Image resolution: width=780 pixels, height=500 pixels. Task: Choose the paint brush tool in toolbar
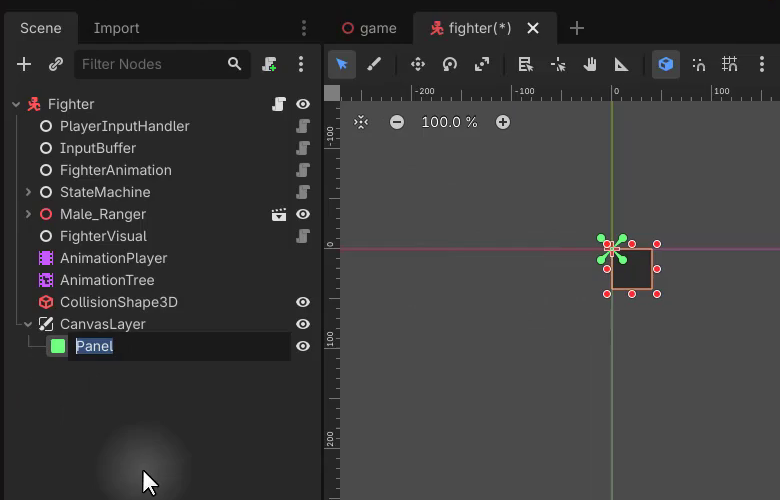pyautogui.click(x=374, y=64)
